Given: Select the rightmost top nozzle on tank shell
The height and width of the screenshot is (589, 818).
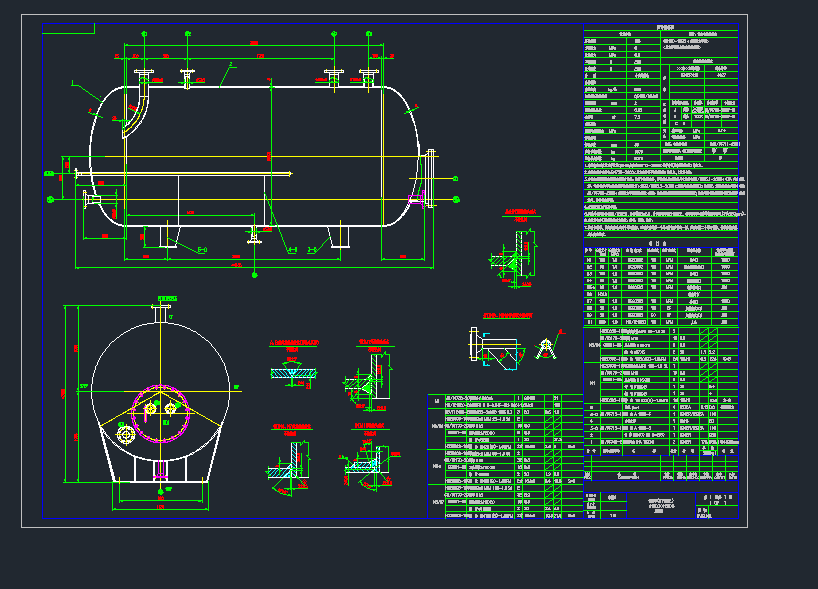Looking at the screenshot, I should (369, 78).
